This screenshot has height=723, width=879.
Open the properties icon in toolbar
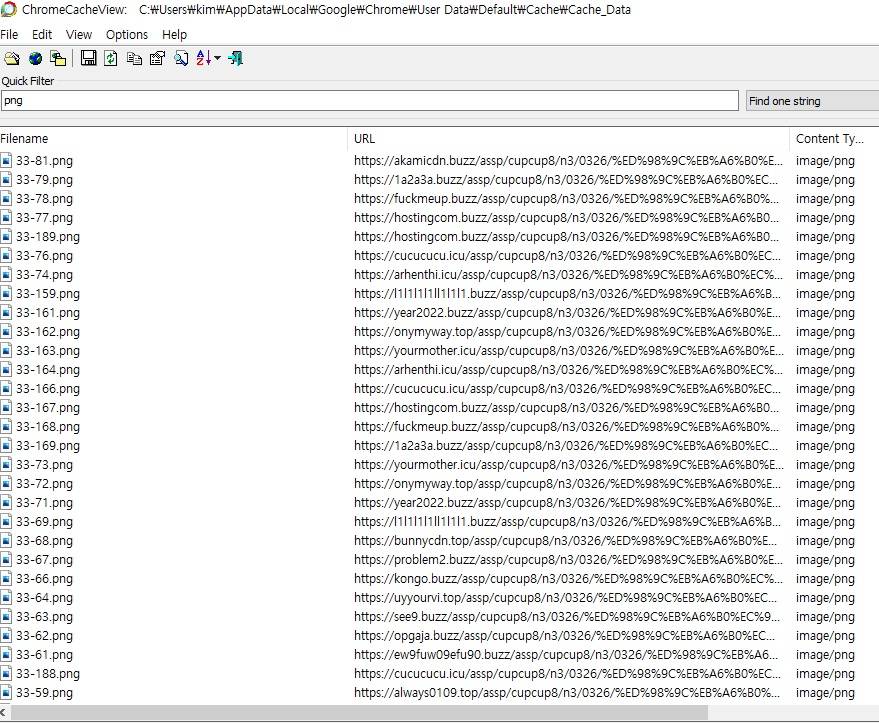(x=157, y=59)
